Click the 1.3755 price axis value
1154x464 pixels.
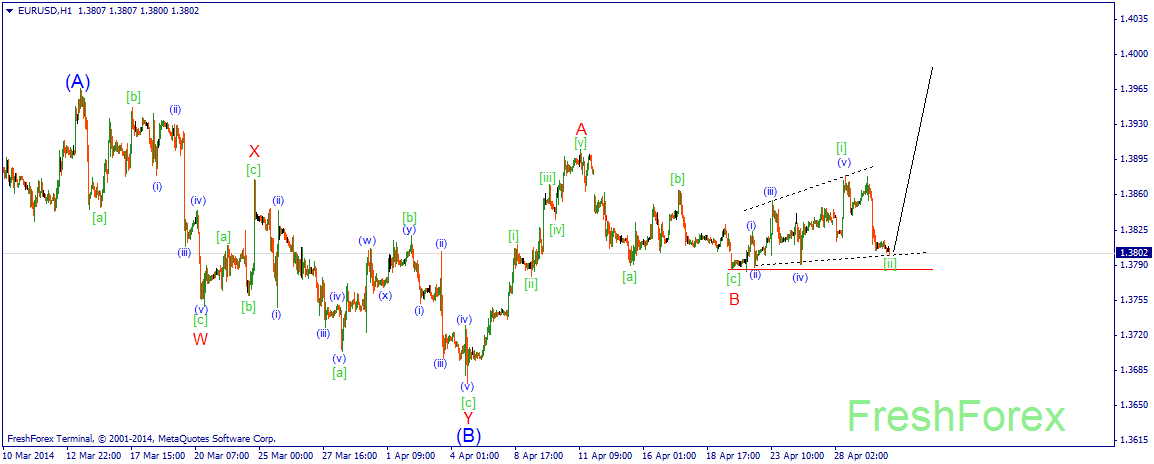point(1132,300)
